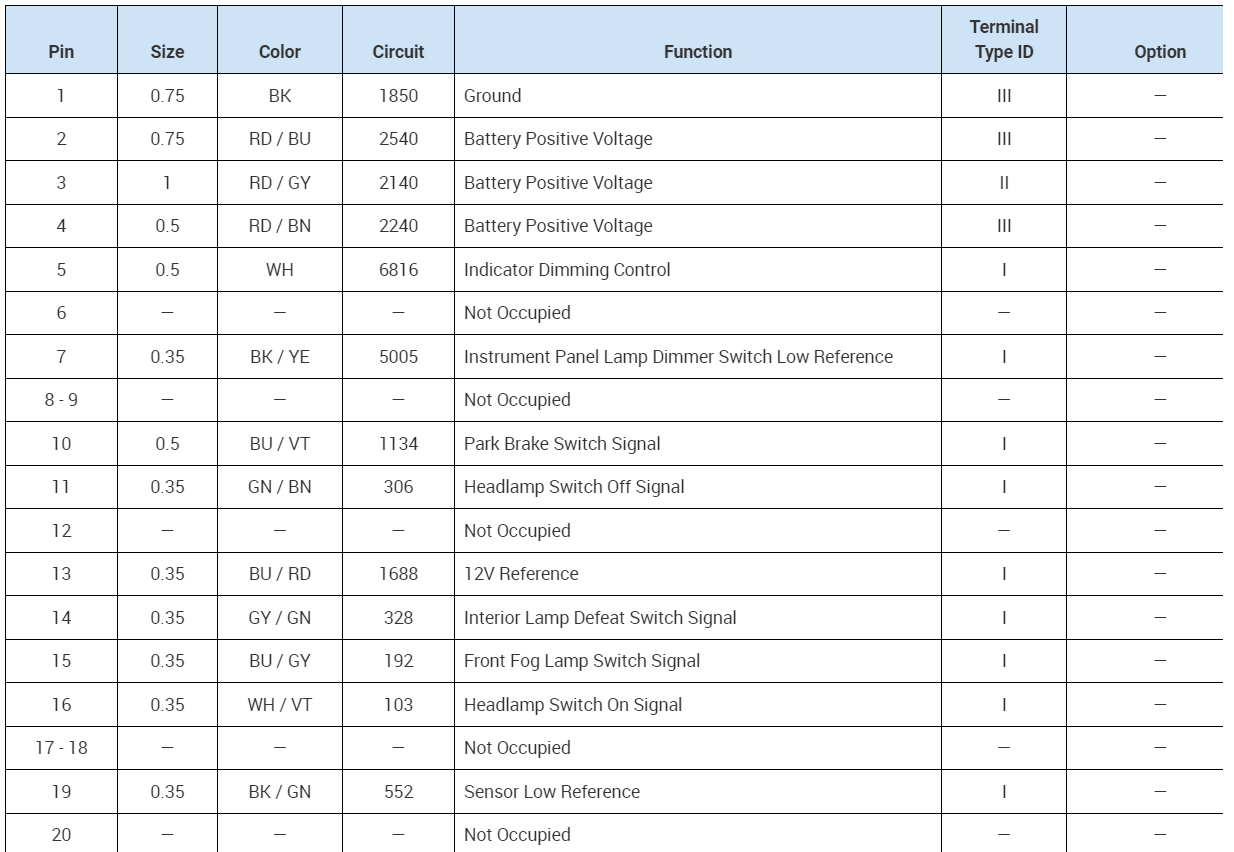The height and width of the screenshot is (852, 1234).
Task: Select the Ground function cell
Action: pyautogui.click(x=493, y=96)
